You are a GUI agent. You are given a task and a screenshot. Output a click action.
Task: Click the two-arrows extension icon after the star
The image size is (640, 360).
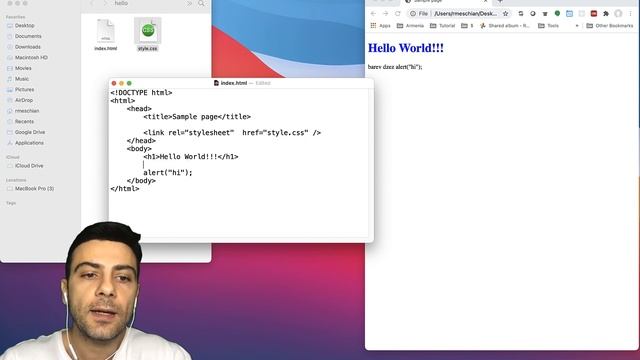[x=521, y=13]
